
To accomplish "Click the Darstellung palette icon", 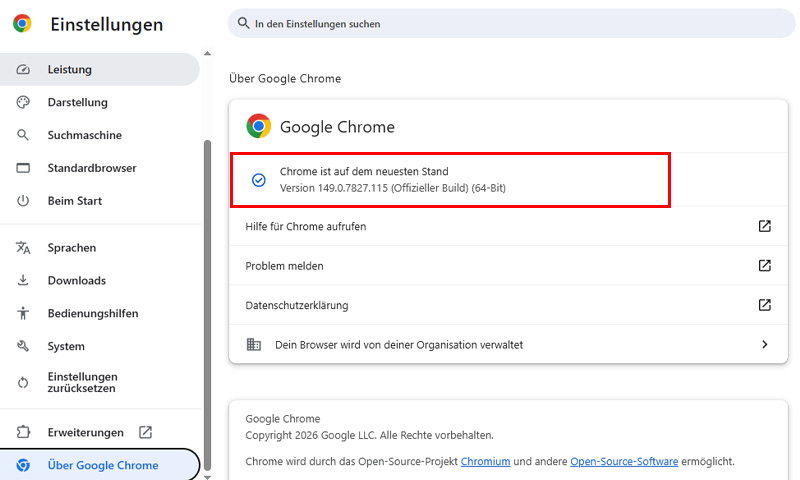I will 23,102.
